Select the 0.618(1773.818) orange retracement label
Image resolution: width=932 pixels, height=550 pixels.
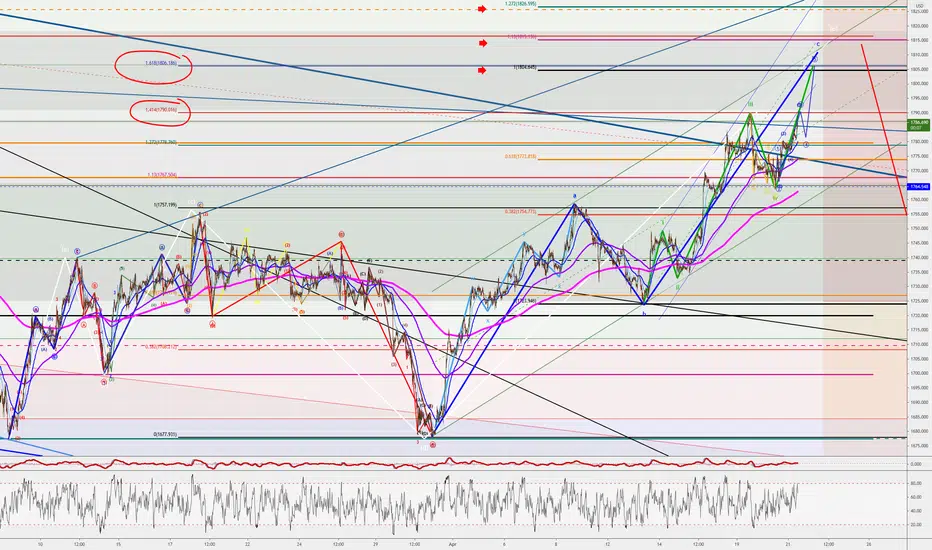520,156
